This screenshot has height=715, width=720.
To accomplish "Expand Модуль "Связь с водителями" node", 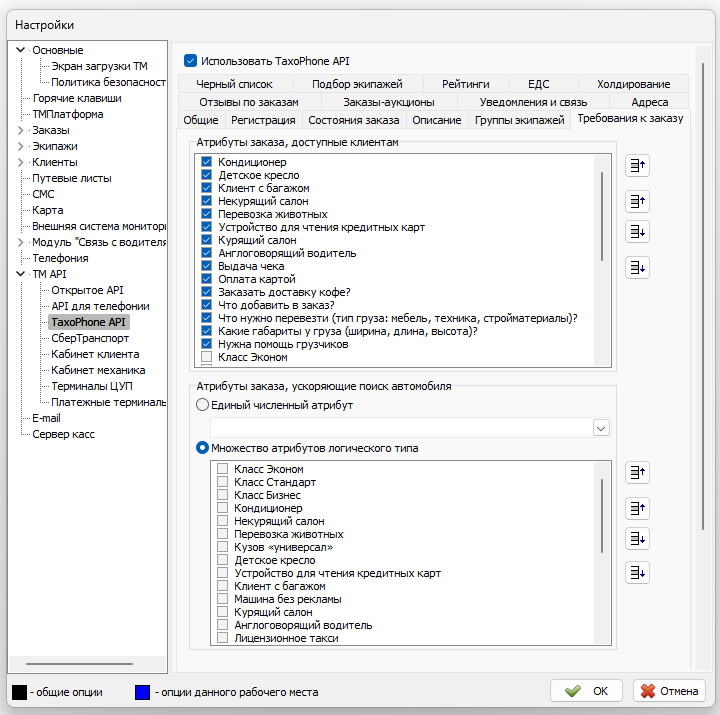I will click(x=20, y=242).
